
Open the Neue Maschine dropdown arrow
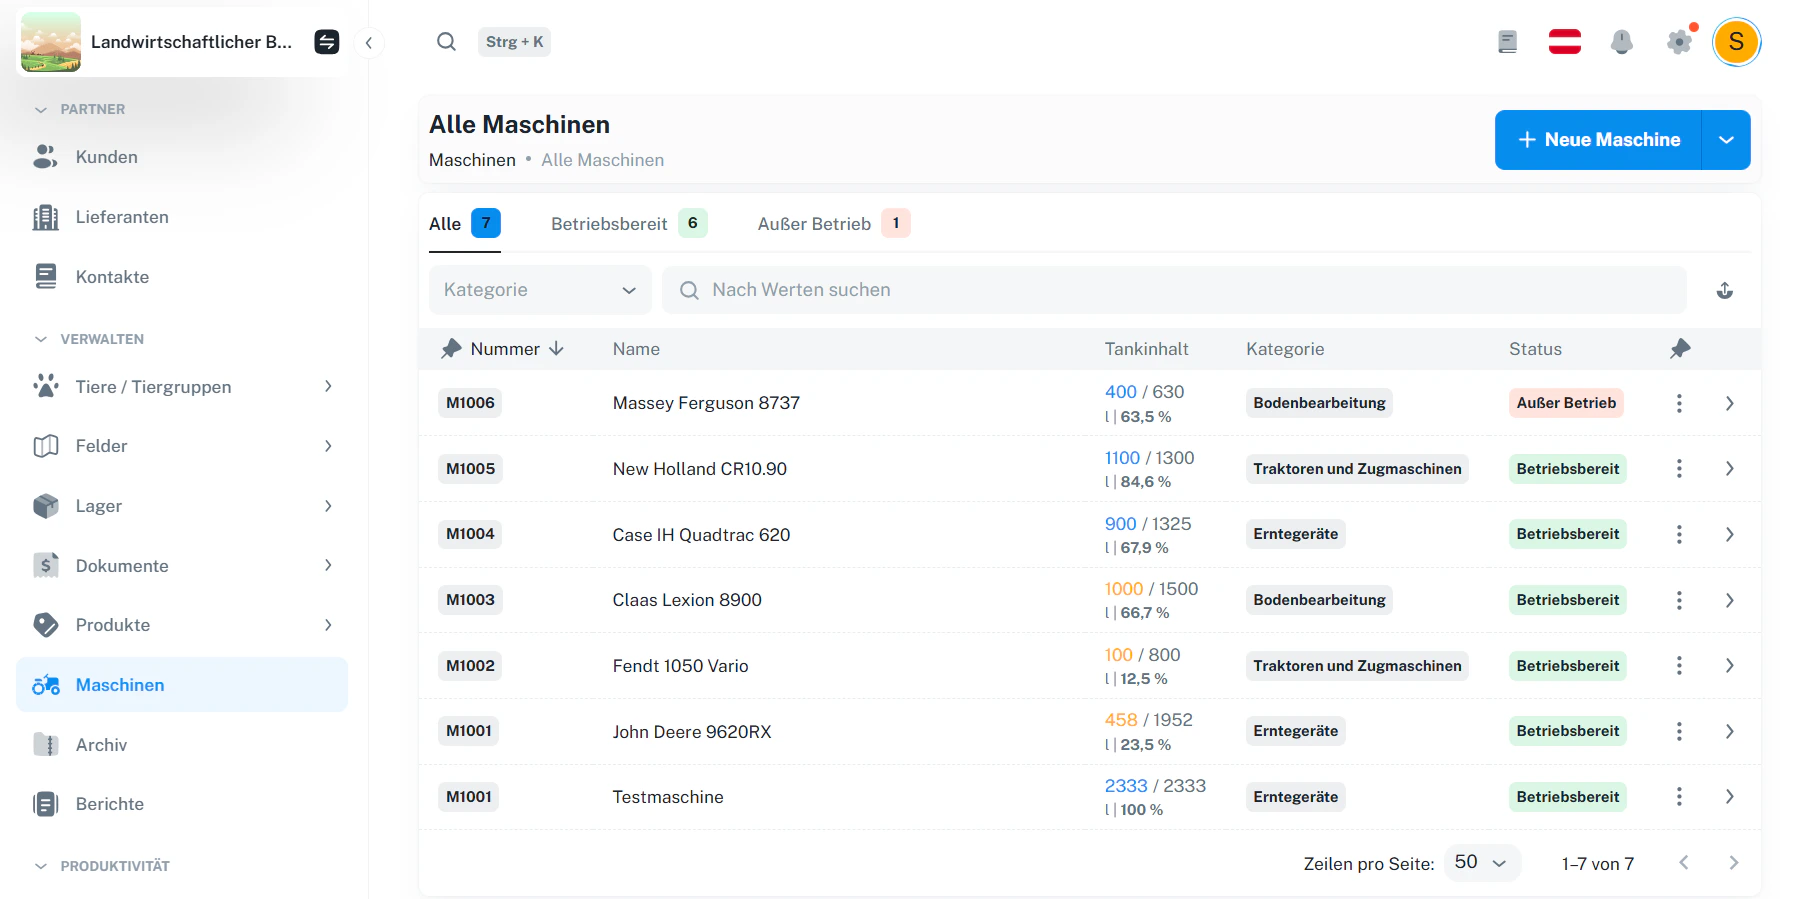point(1726,140)
